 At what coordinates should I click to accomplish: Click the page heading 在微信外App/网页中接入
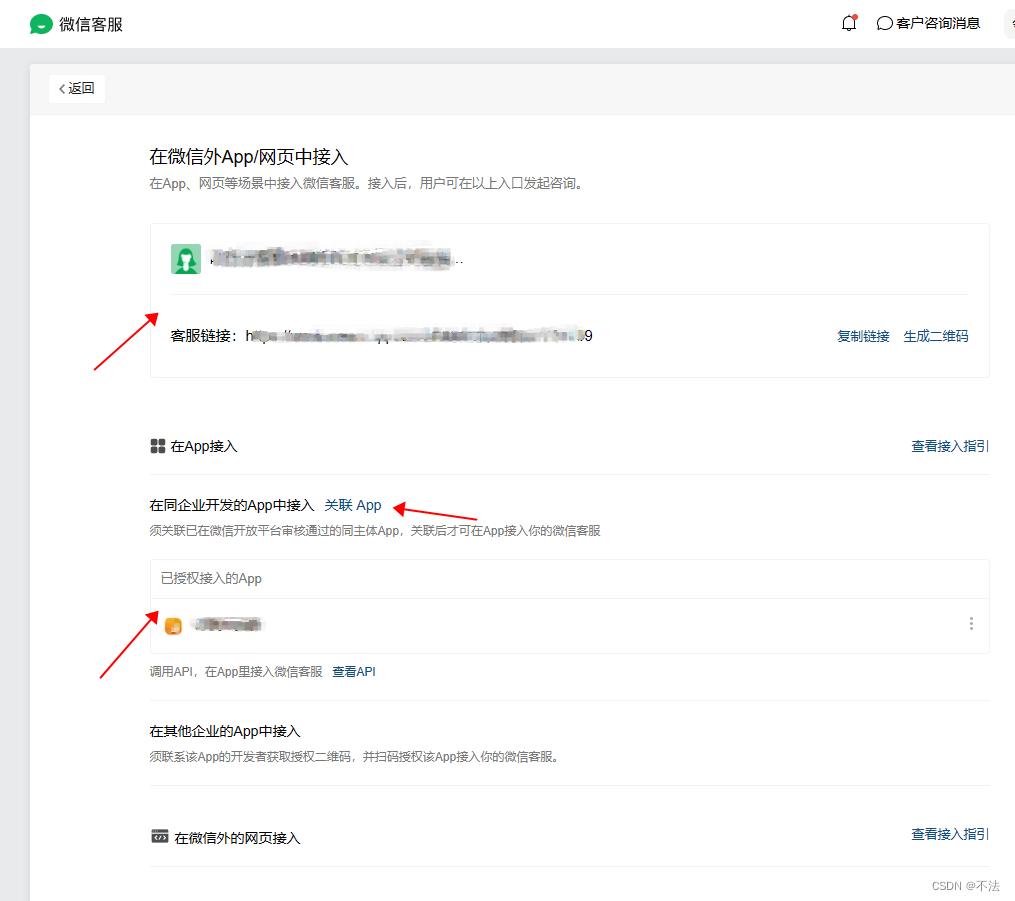(249, 157)
